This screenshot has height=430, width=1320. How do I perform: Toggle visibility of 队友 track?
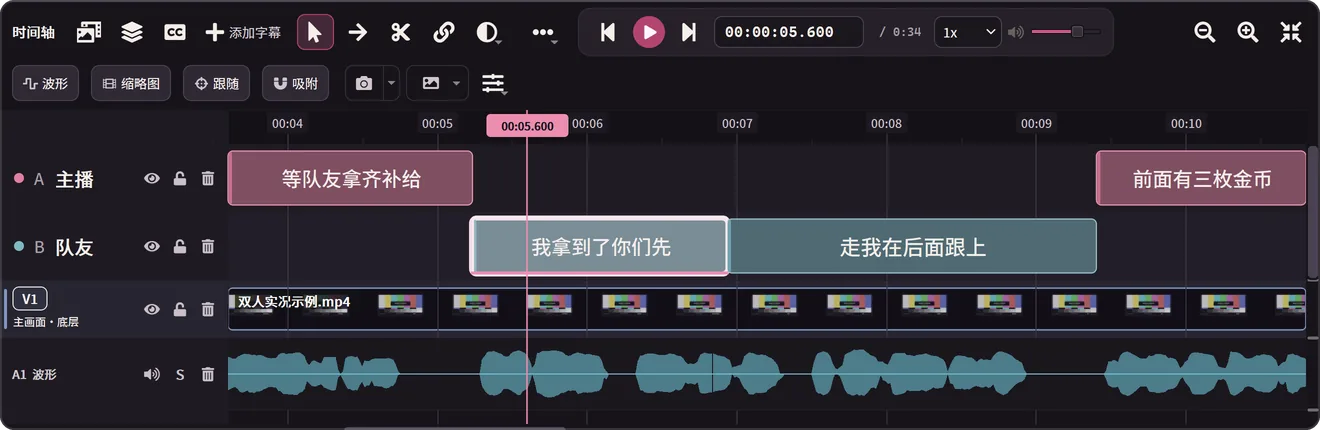(152, 246)
